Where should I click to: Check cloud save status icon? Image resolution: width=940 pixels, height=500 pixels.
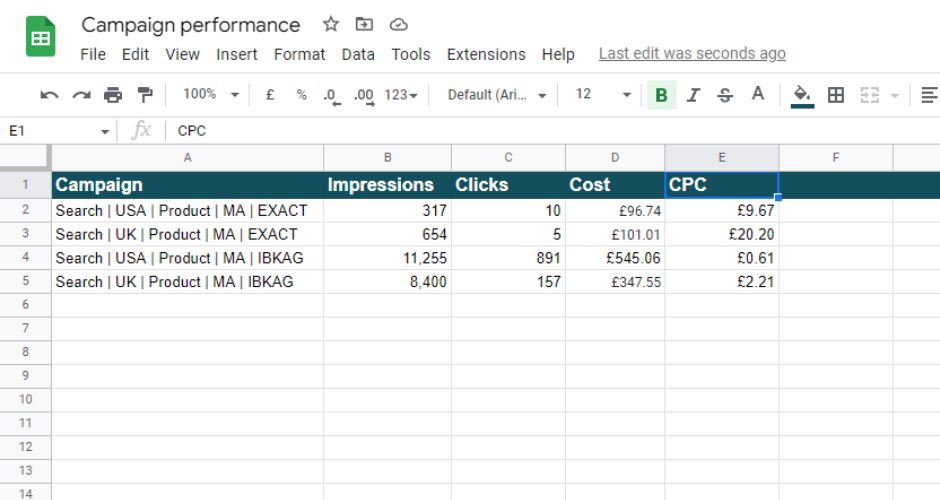[398, 24]
